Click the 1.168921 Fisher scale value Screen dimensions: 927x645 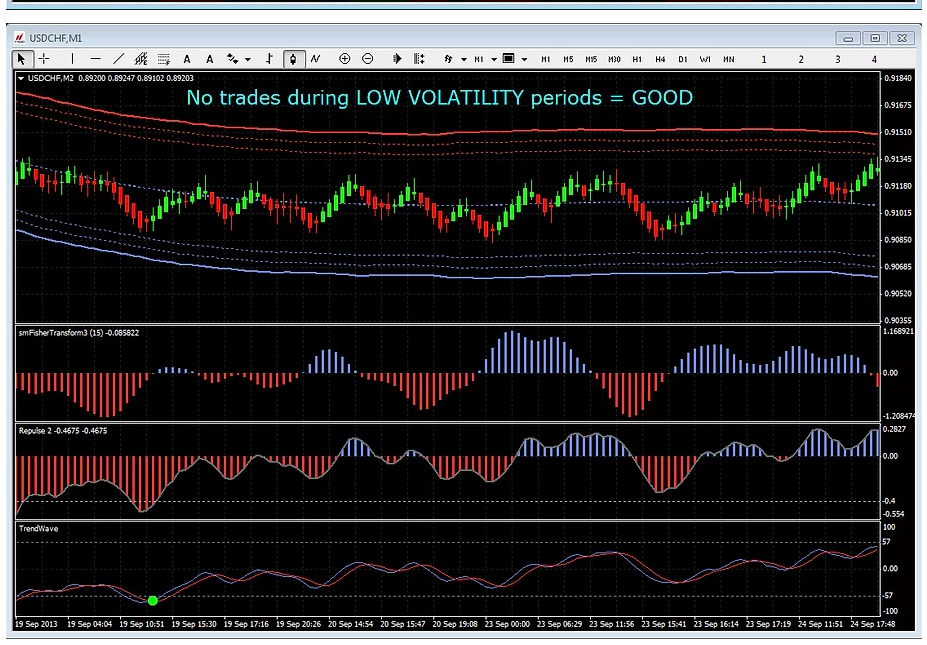898,331
